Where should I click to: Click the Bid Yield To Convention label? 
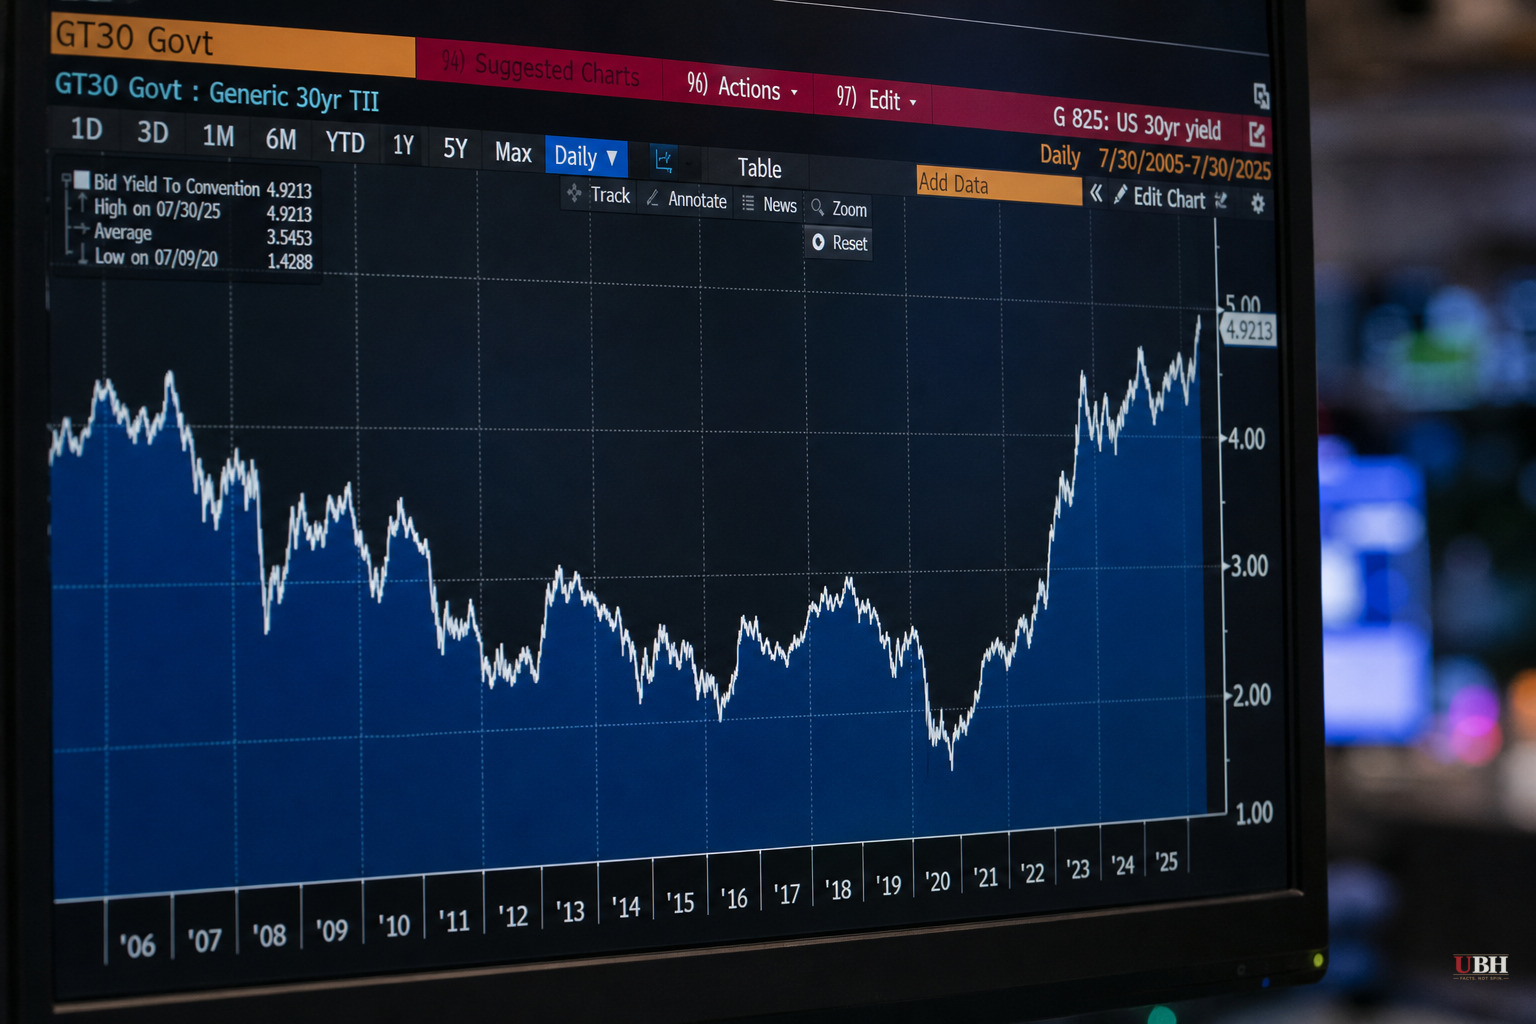177,185
